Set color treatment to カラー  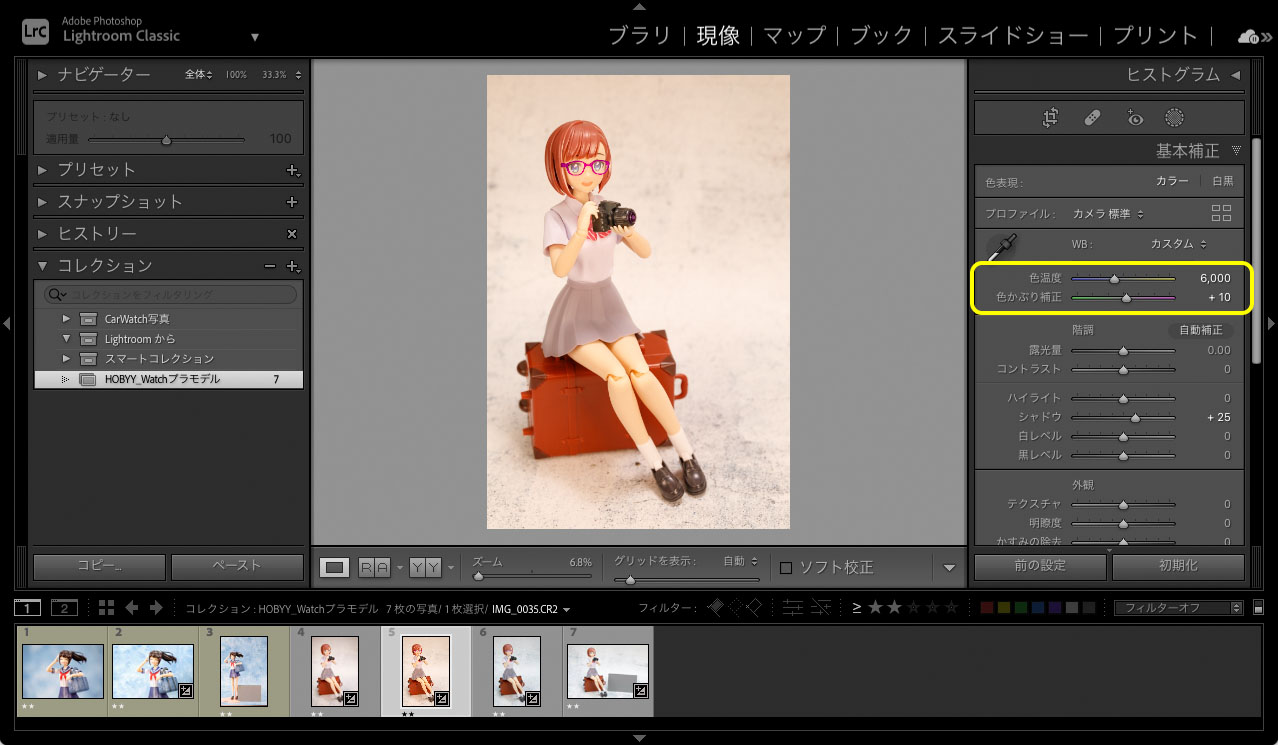tap(1172, 182)
